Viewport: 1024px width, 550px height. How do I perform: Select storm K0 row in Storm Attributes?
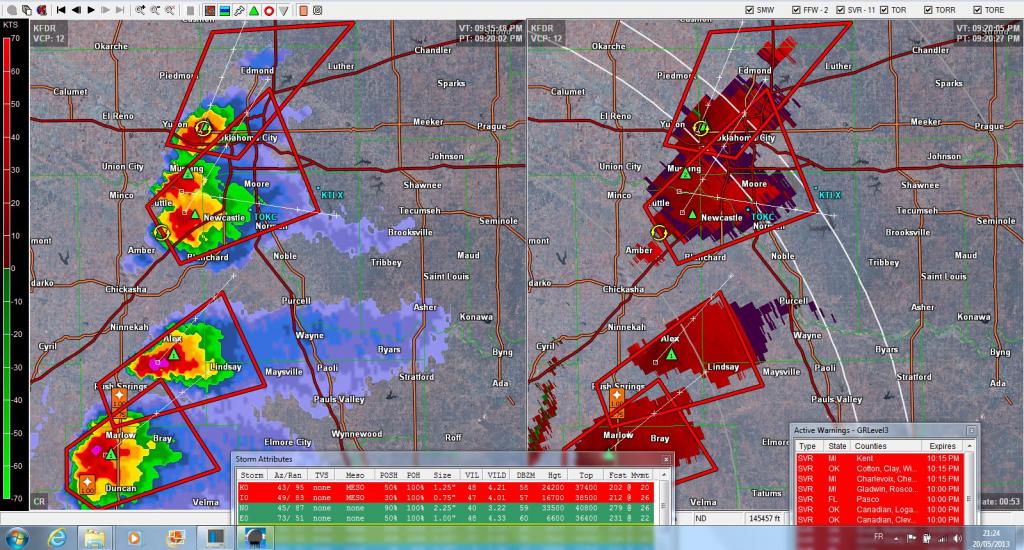pyautogui.click(x=446, y=487)
